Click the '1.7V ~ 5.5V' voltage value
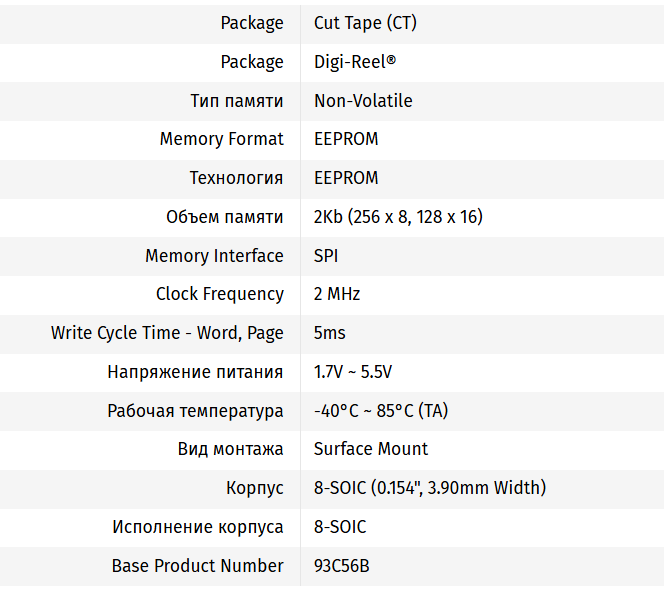Viewport: 664px width, 603px height. pyautogui.click(x=353, y=372)
